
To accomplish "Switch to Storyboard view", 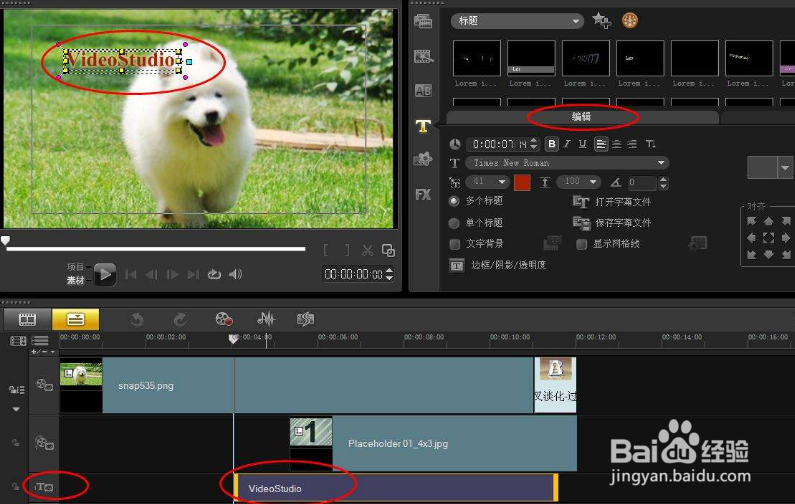I will click(27, 319).
